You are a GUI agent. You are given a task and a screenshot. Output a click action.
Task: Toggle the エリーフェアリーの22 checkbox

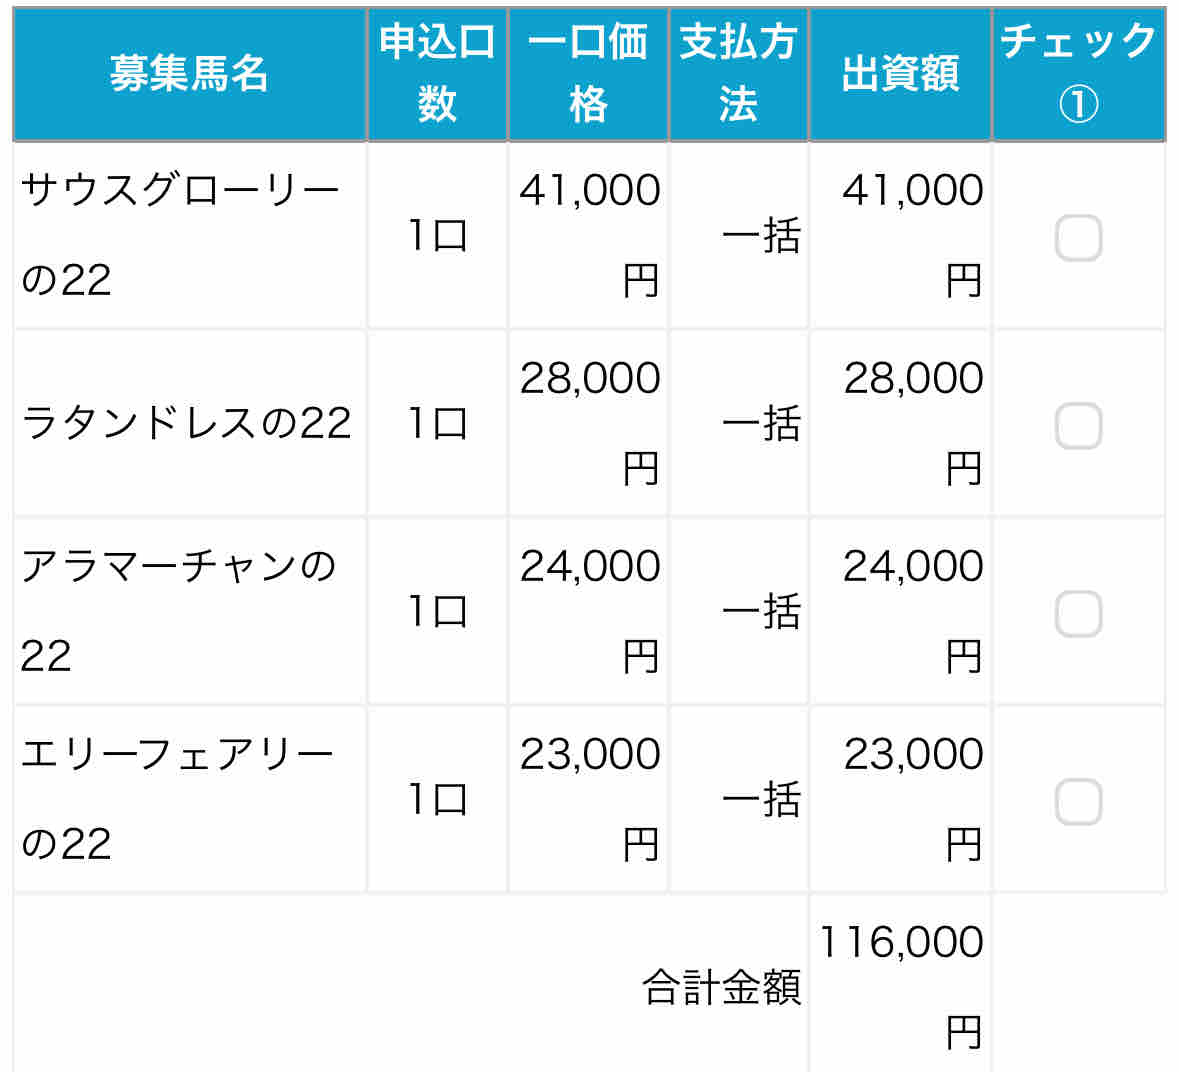tap(1078, 801)
